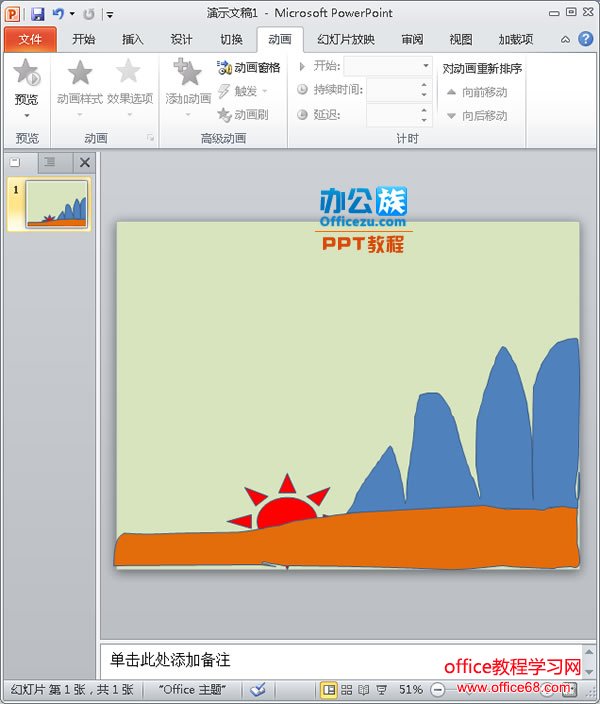Image resolution: width=600 pixels, height=704 pixels.
Task: Click the 51% zoom level
Action: [410, 690]
